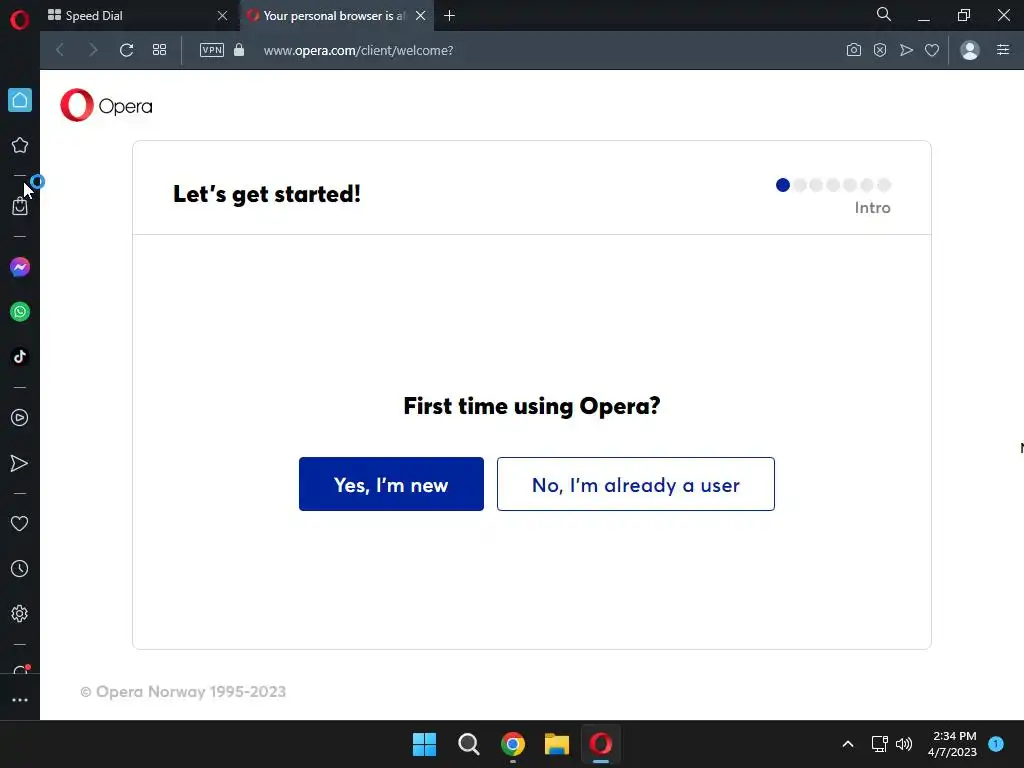The width and height of the screenshot is (1024, 768).
Task: Add page to bookmarks heart icon
Action: pyautogui.click(x=932, y=50)
